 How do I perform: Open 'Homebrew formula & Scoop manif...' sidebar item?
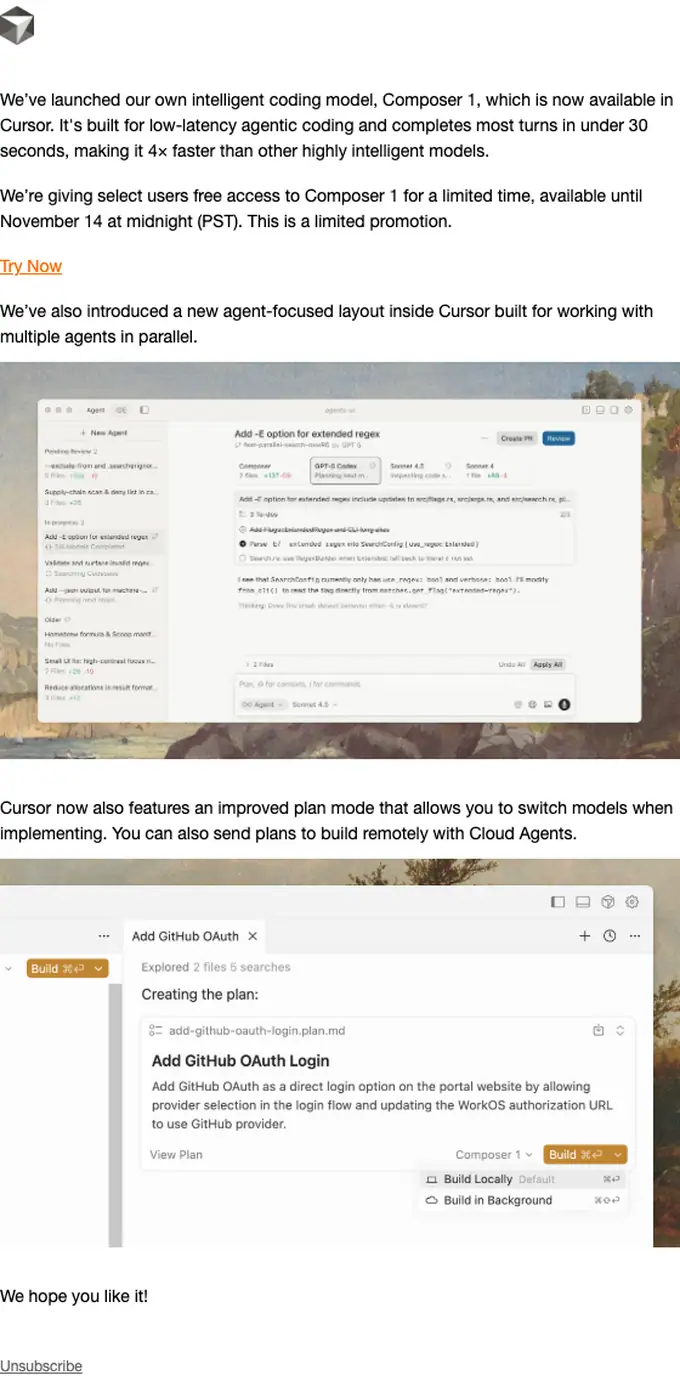click(x=102, y=640)
